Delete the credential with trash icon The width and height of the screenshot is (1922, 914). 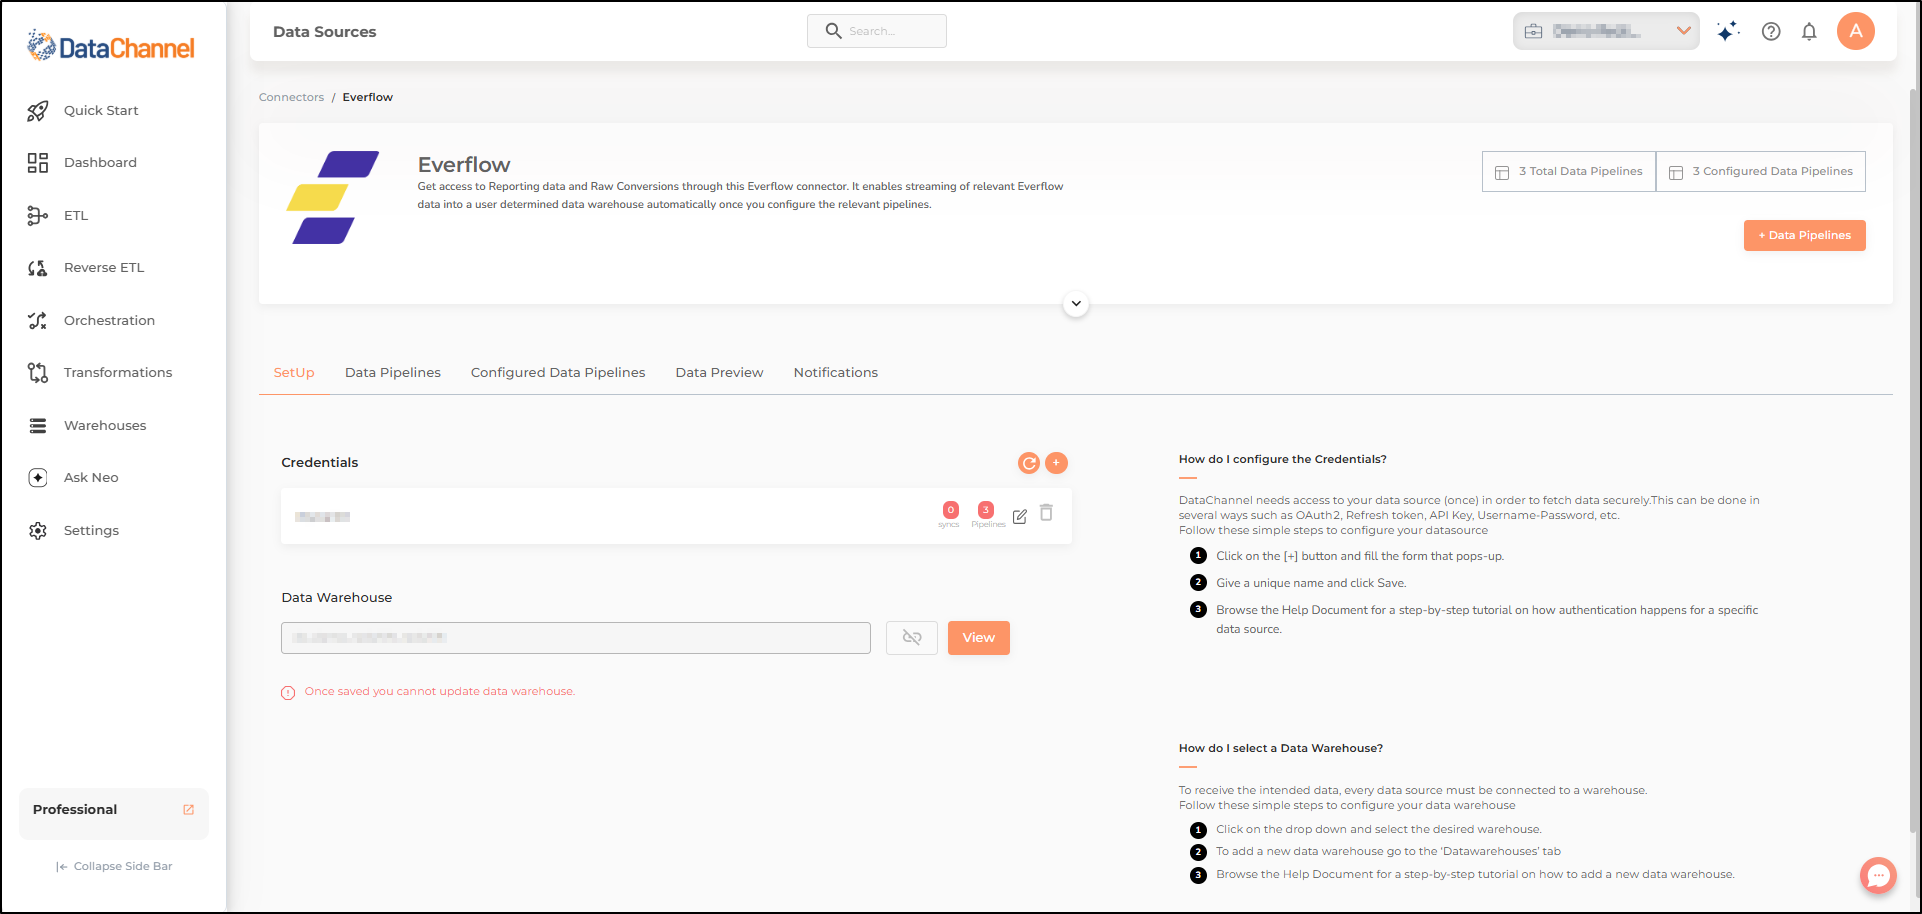pos(1046,513)
